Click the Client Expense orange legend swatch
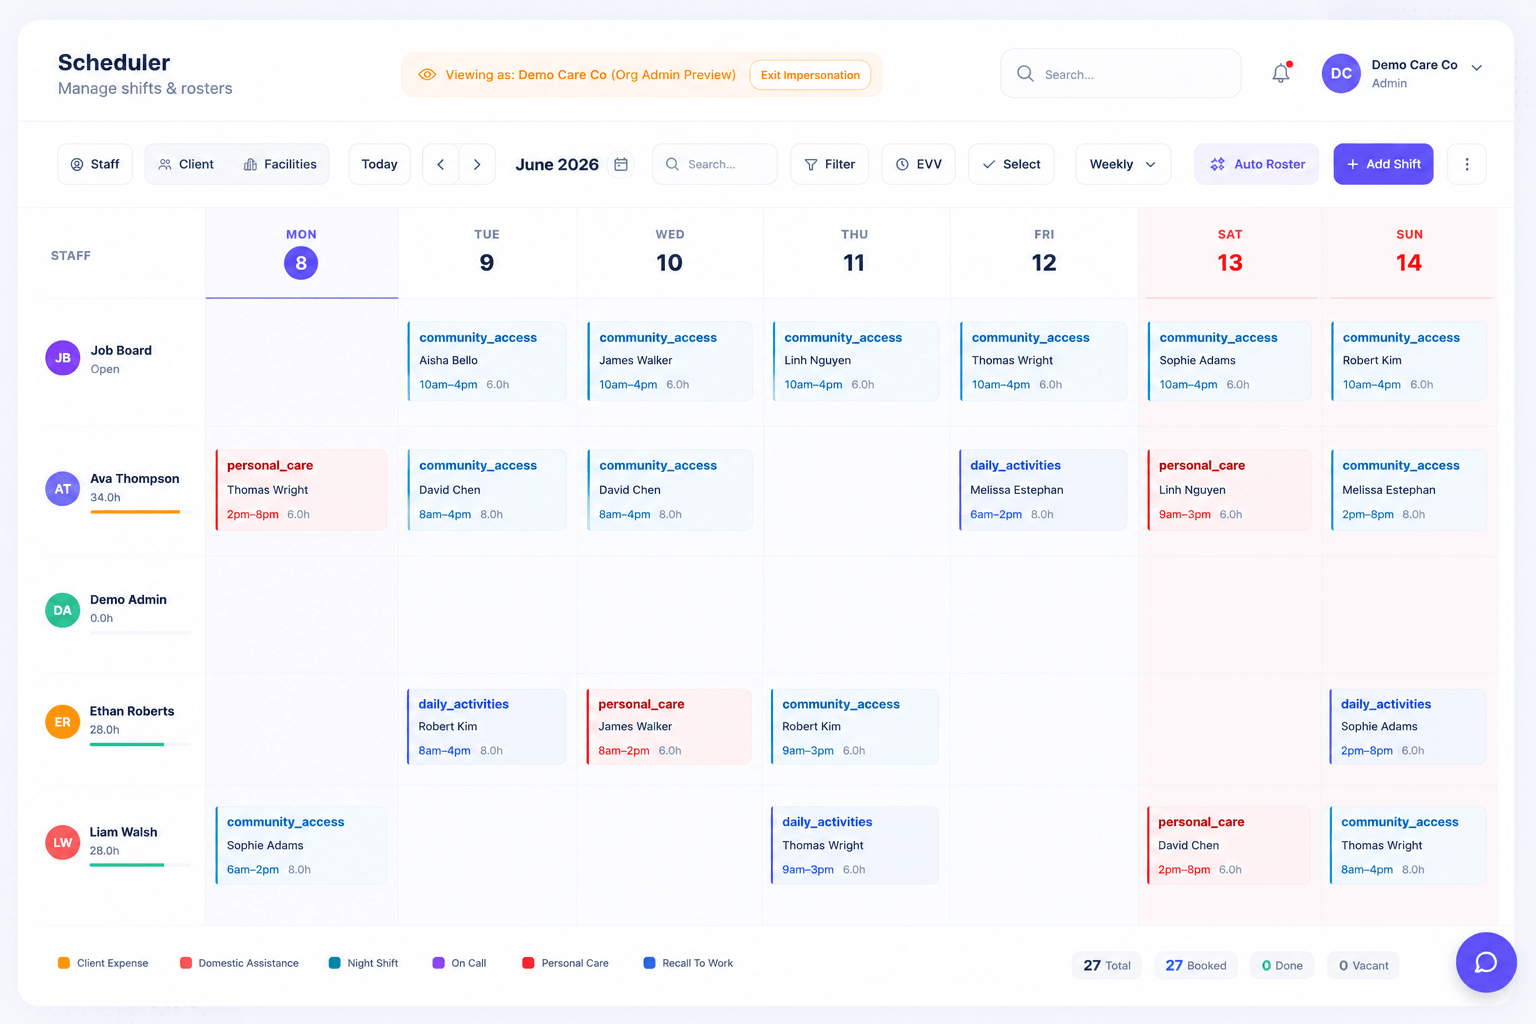The height and width of the screenshot is (1024, 1536). (64, 963)
